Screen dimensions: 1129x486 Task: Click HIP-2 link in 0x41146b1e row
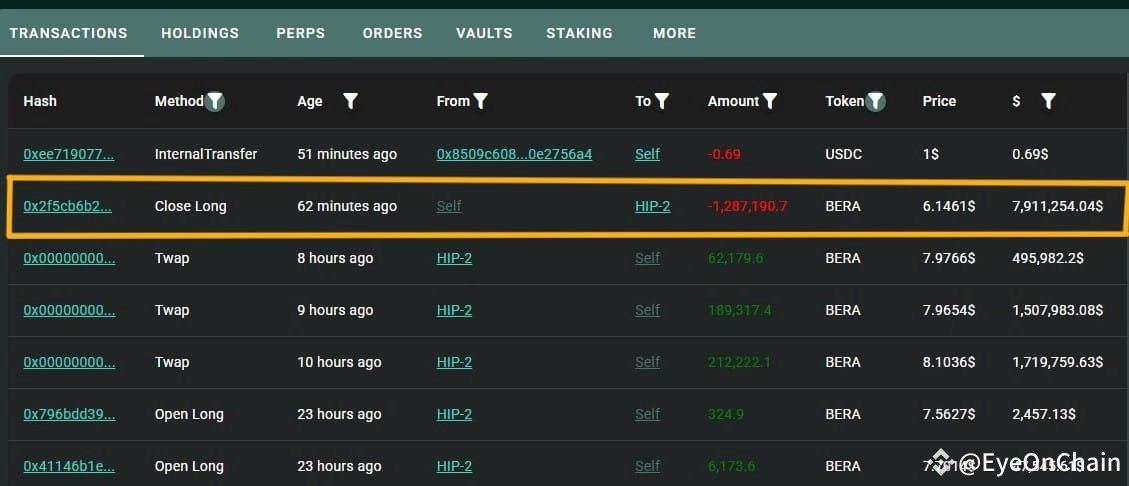pos(454,466)
